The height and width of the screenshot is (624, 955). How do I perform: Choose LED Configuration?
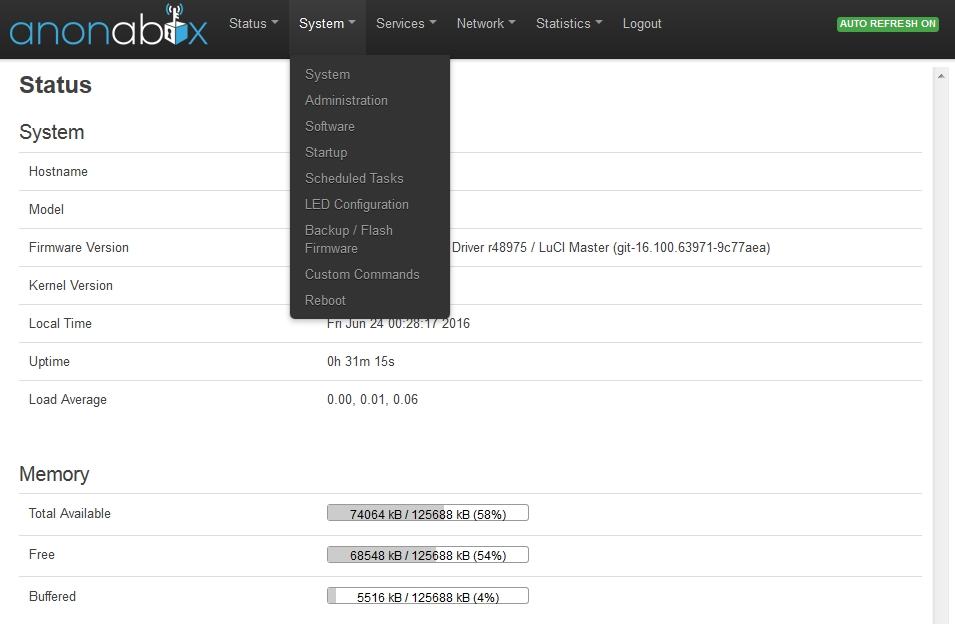click(357, 204)
